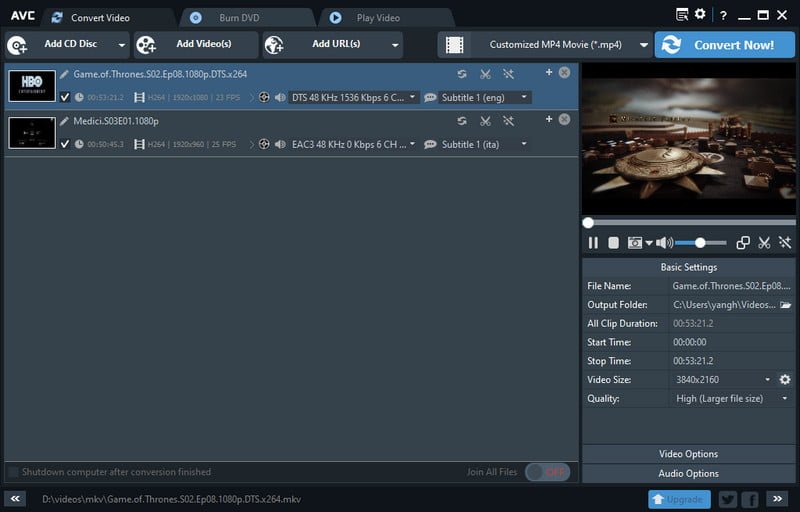Click the preview seek bar handle
This screenshot has width=800, height=512.
click(588, 223)
